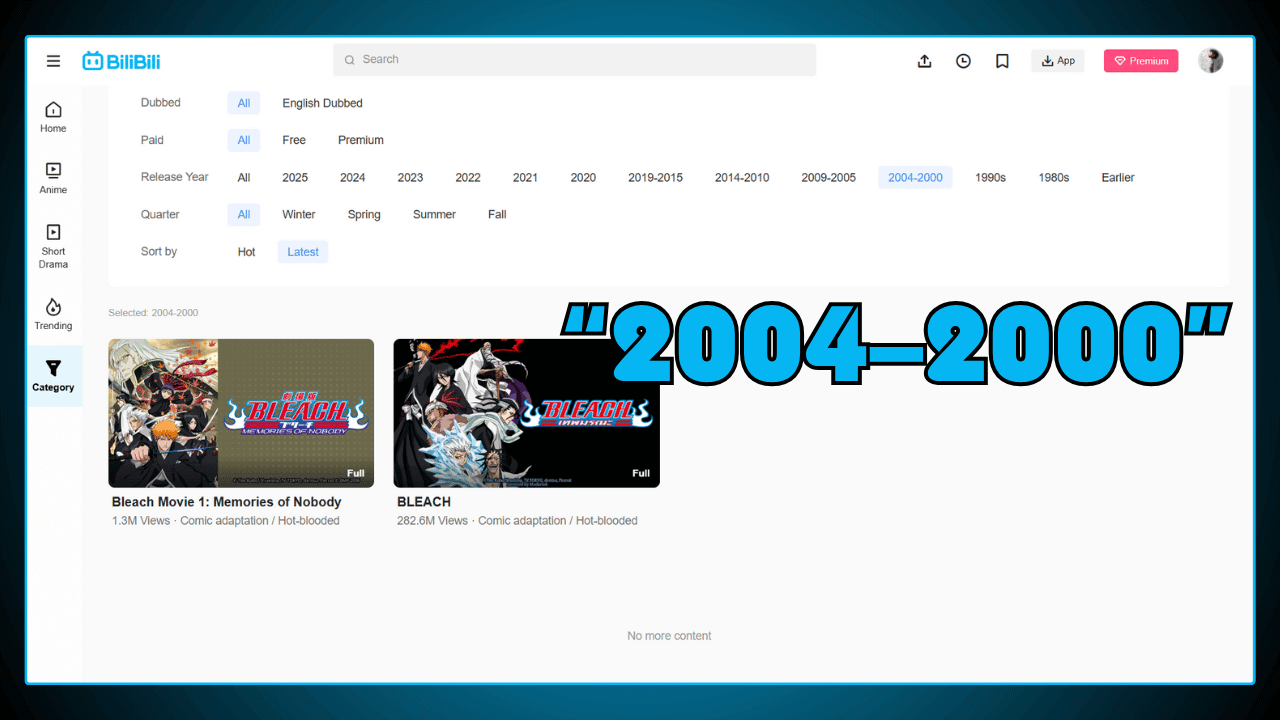1280x720 pixels.
Task: Click the App download button
Action: pyautogui.click(x=1057, y=61)
